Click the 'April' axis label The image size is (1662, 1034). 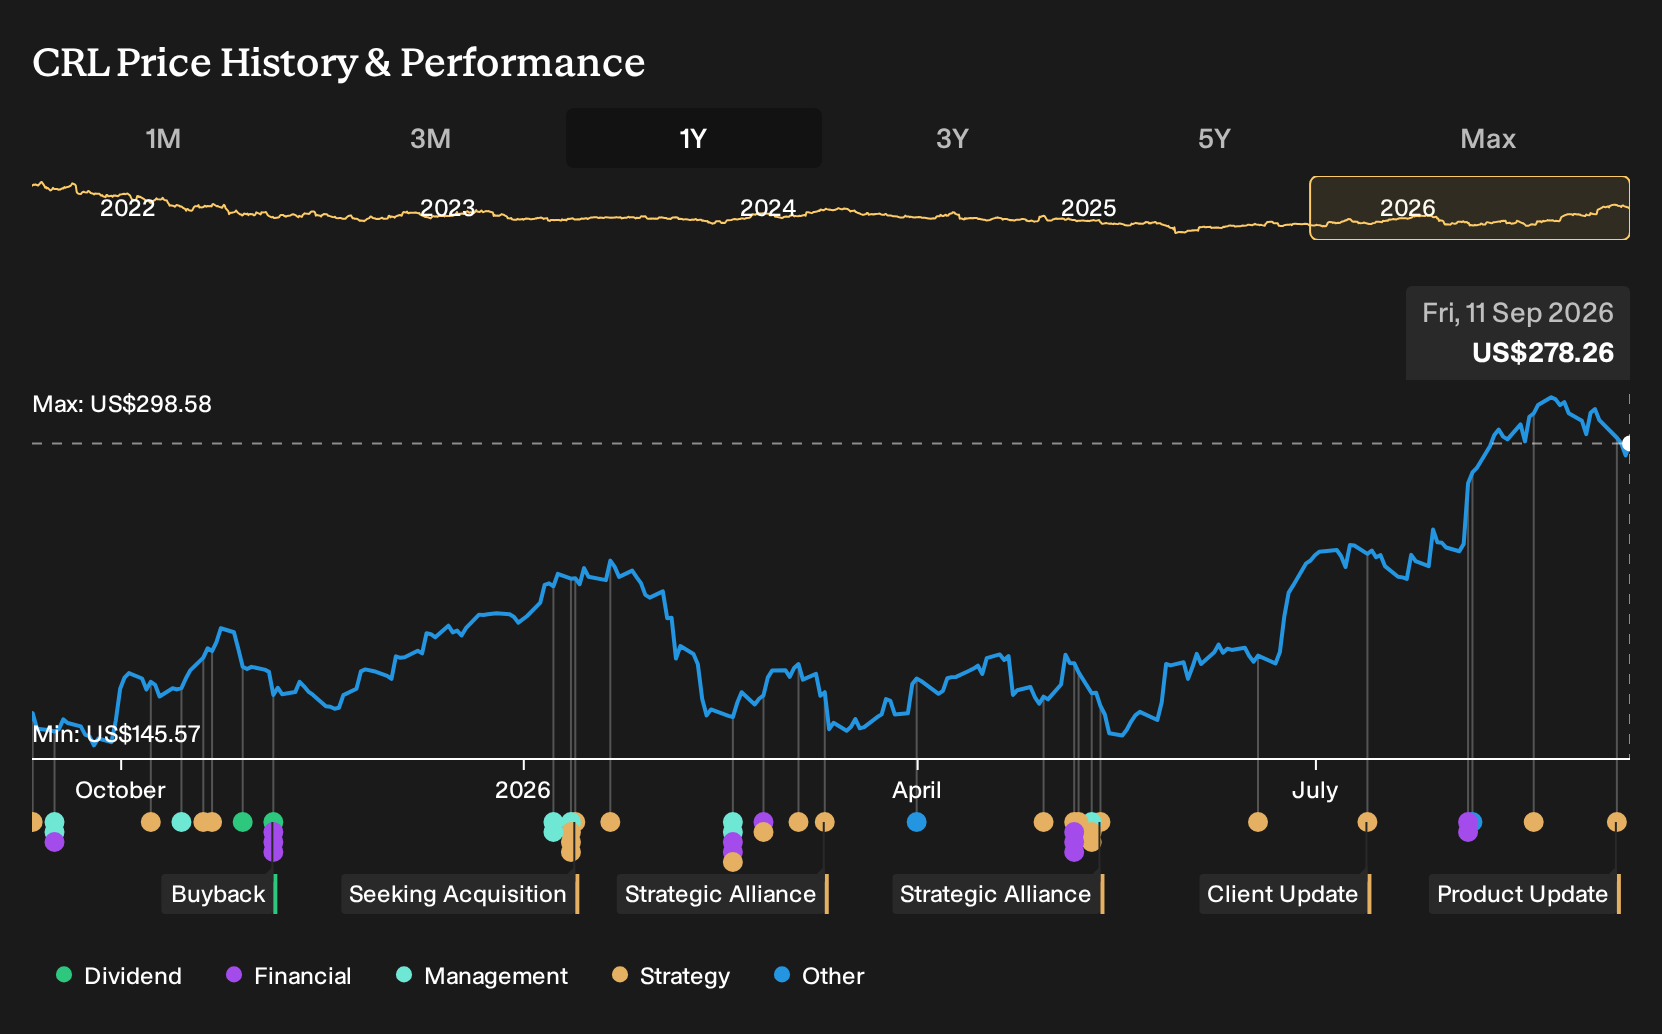click(x=917, y=790)
